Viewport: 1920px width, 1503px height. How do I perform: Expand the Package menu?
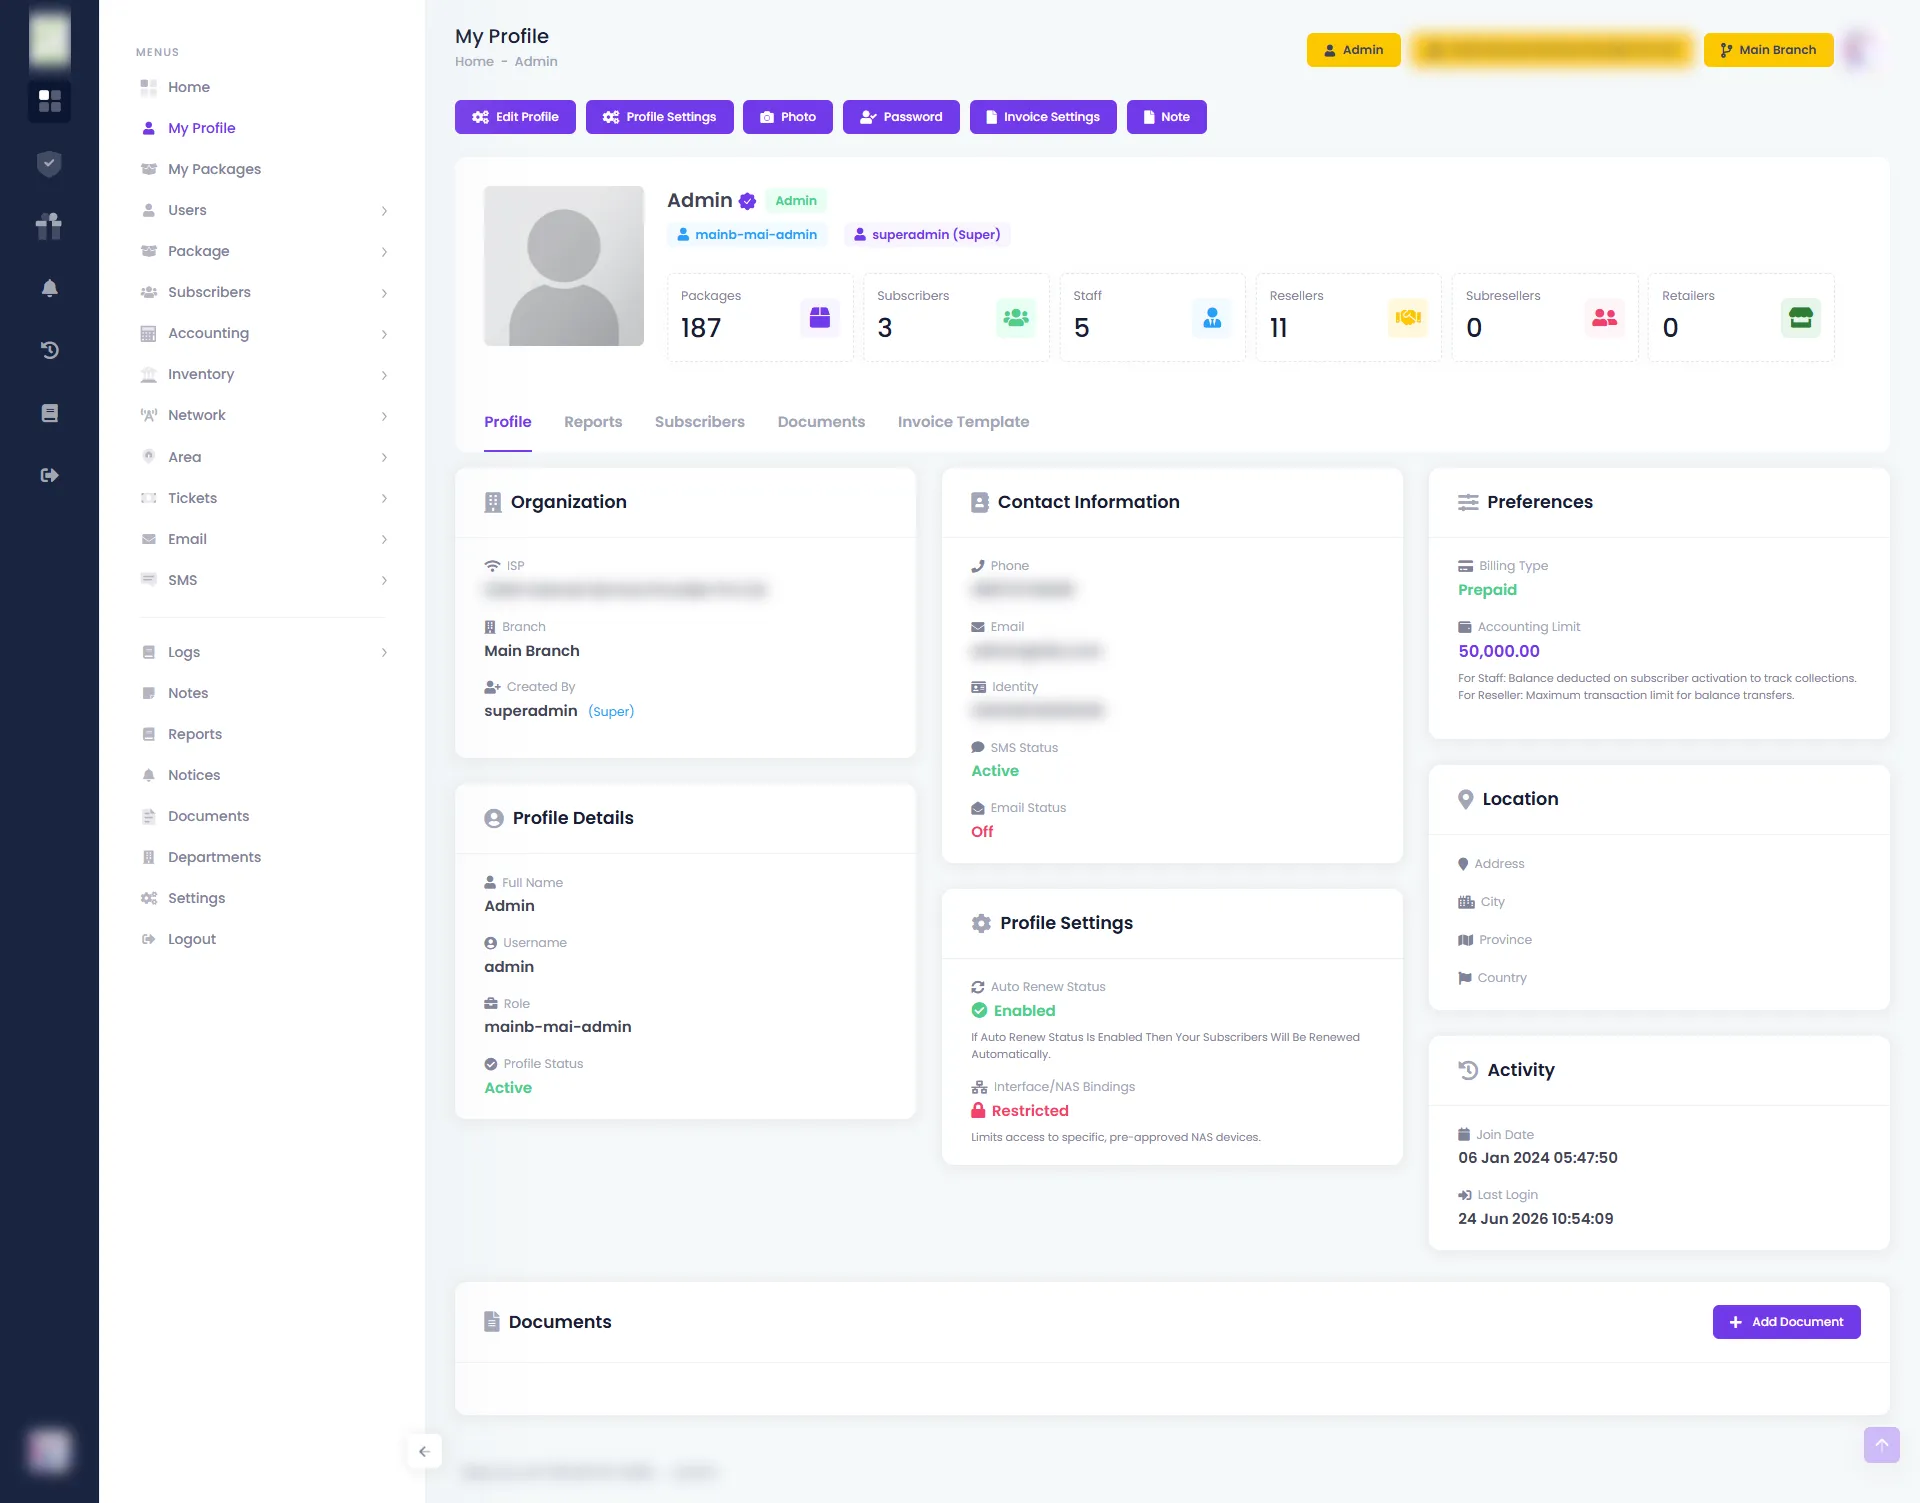[263, 251]
